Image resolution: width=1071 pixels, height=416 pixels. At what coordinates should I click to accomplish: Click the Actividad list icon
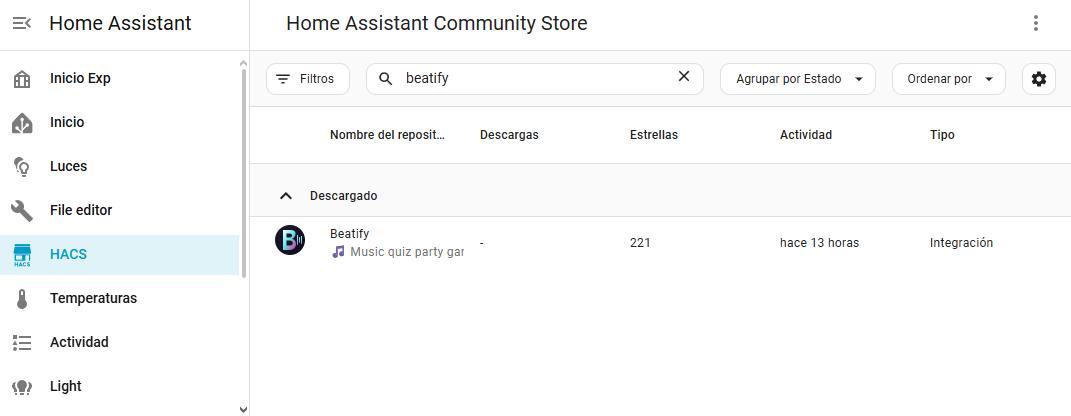coord(22,342)
